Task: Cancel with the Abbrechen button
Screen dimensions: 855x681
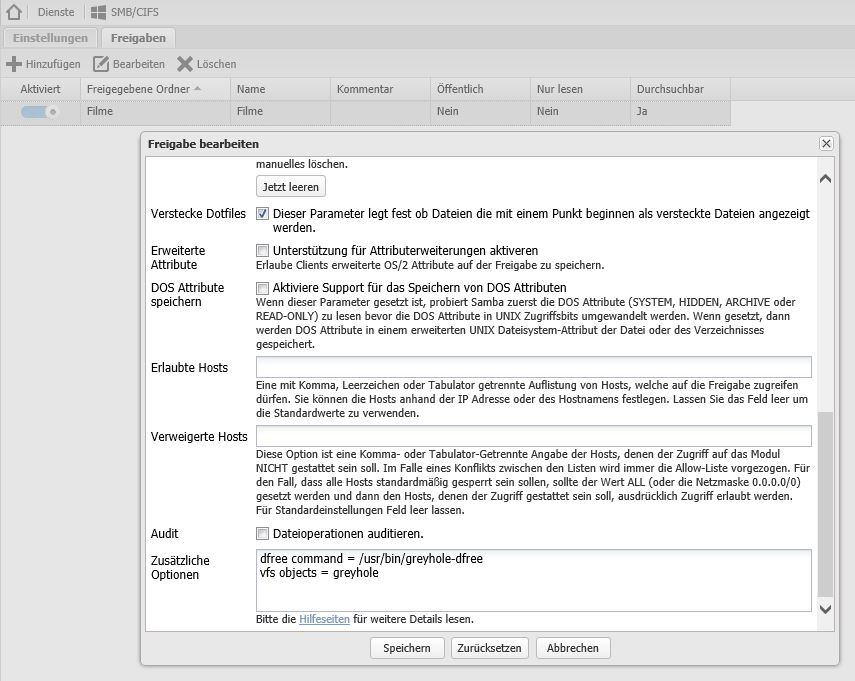Action: click(573, 648)
